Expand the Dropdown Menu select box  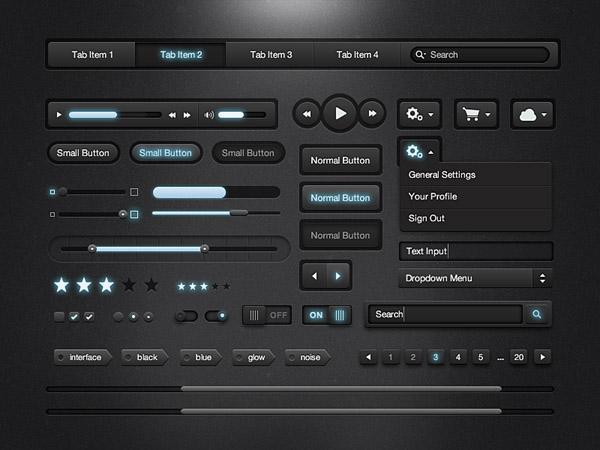(x=475, y=278)
